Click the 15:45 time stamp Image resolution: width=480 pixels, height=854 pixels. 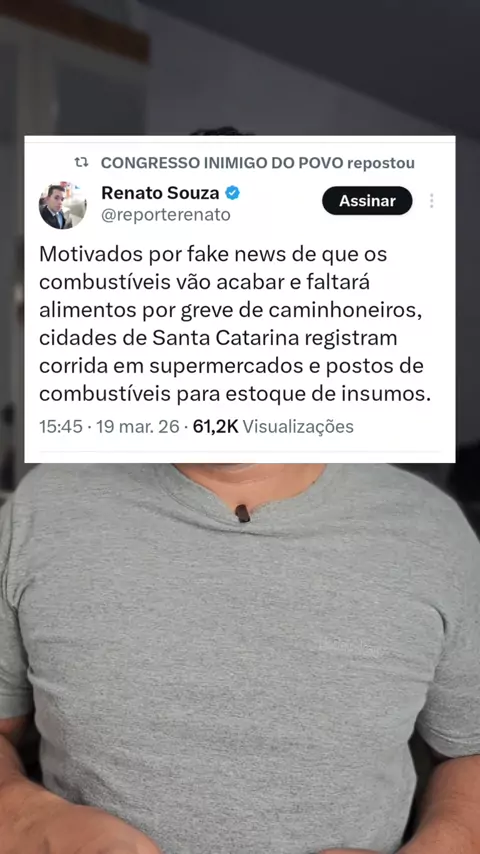pyautogui.click(x=60, y=426)
